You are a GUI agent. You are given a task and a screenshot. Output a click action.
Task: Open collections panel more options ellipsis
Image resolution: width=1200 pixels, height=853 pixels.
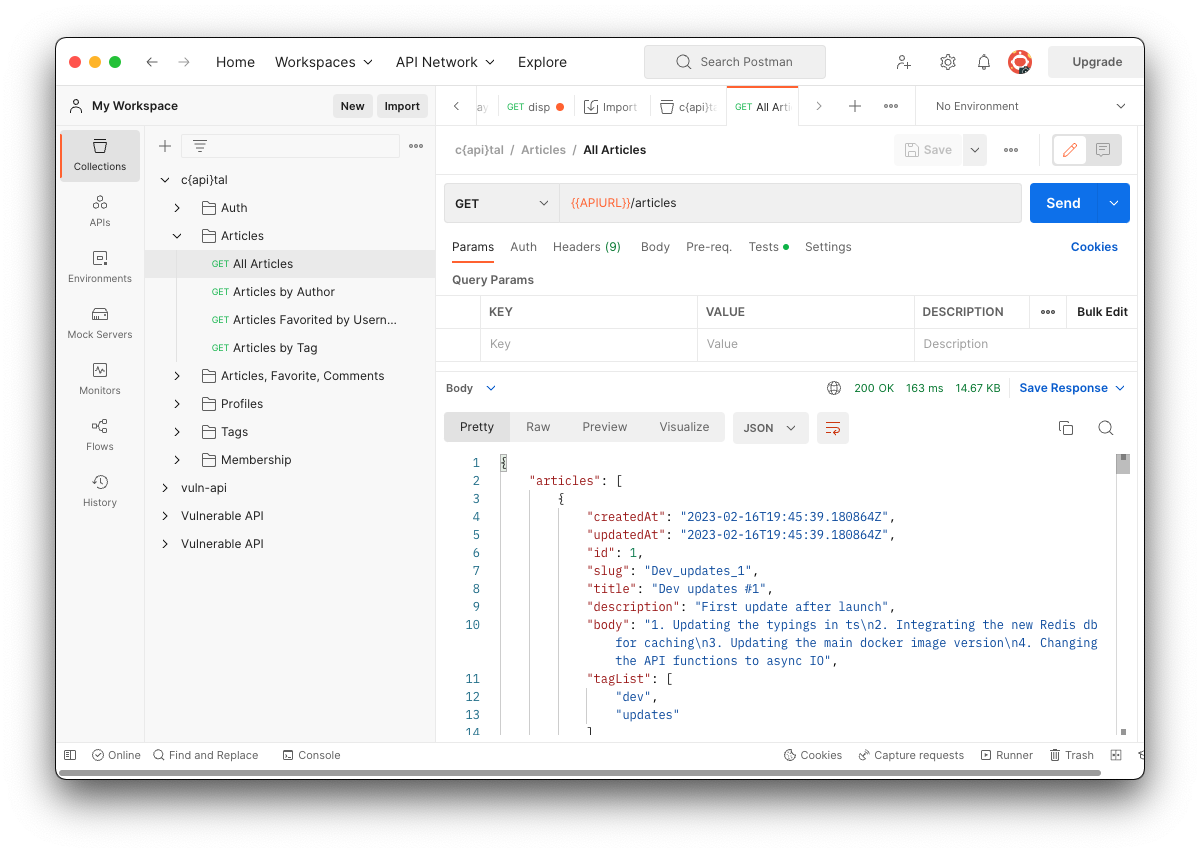click(417, 146)
